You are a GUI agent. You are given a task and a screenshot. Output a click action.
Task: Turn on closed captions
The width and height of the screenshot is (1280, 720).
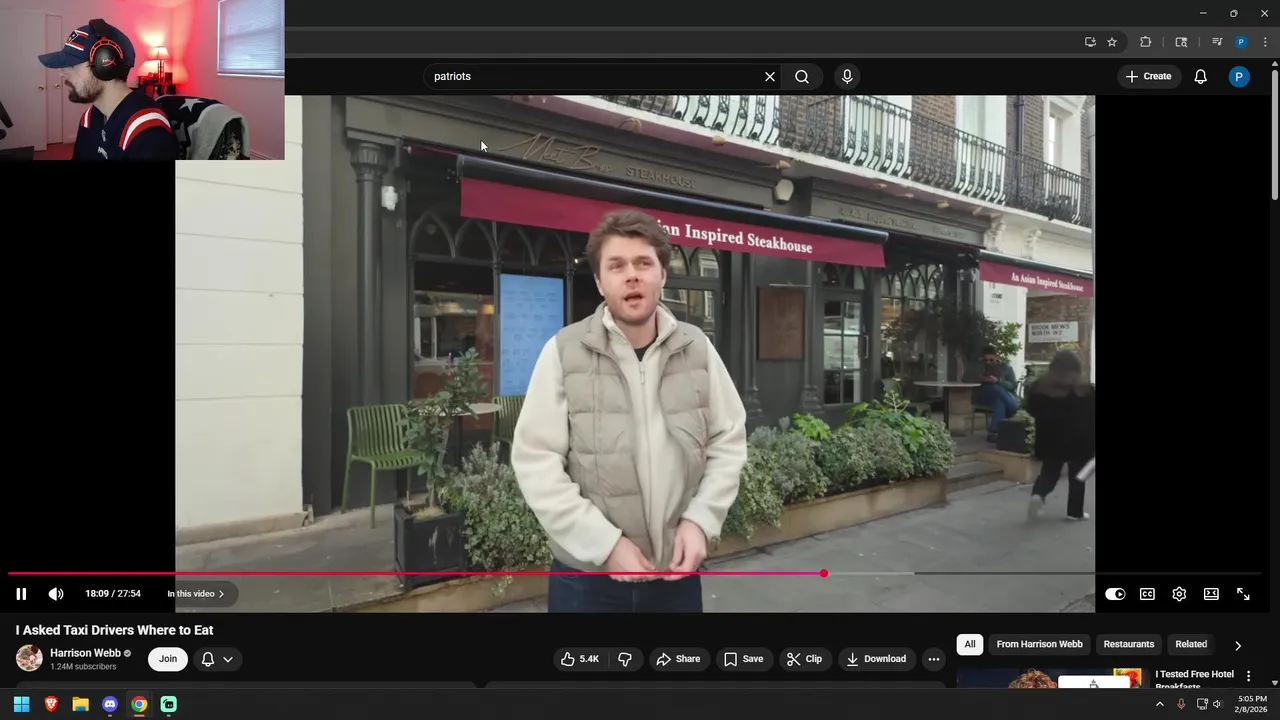(x=1147, y=594)
